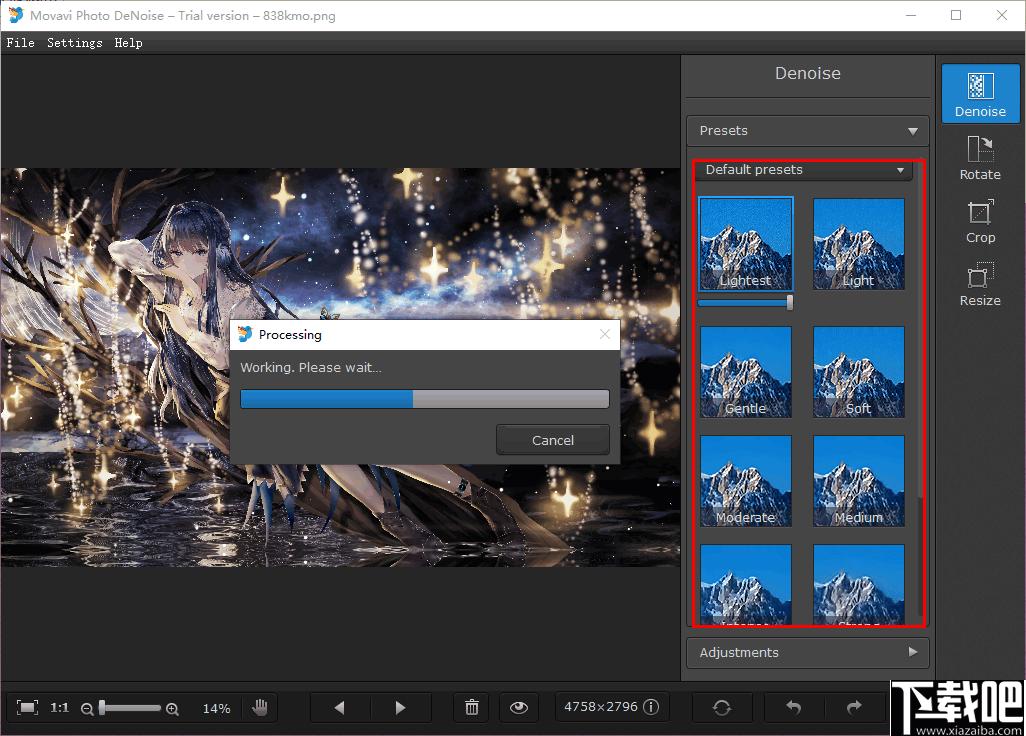Show image info for 4758×2796
Image resolution: width=1026 pixels, height=736 pixels.
pyautogui.click(x=651, y=707)
